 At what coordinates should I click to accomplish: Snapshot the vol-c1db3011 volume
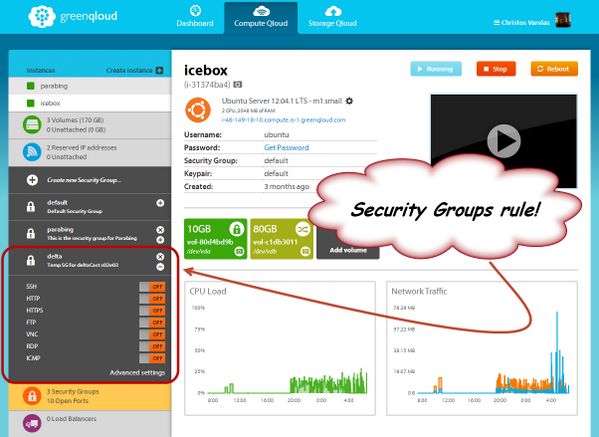pos(305,251)
